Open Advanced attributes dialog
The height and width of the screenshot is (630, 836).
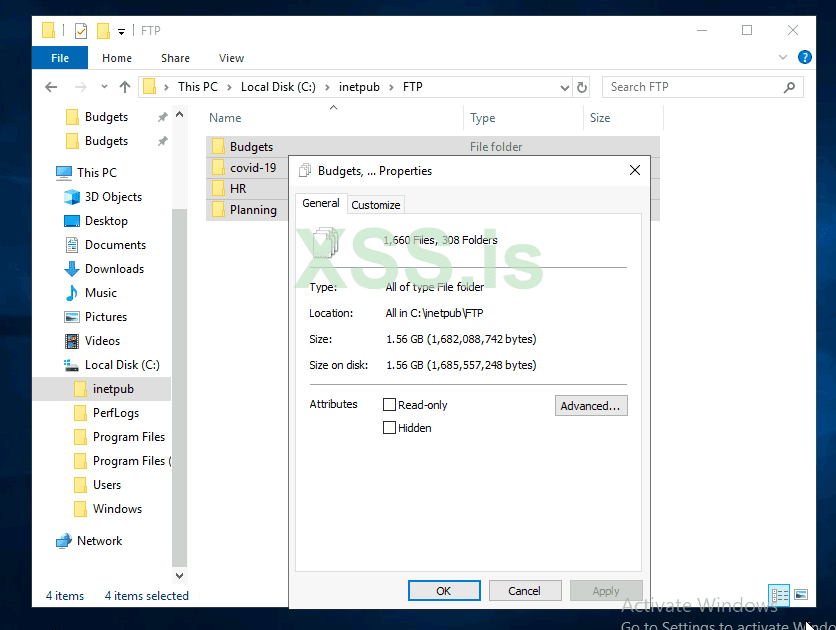(591, 406)
